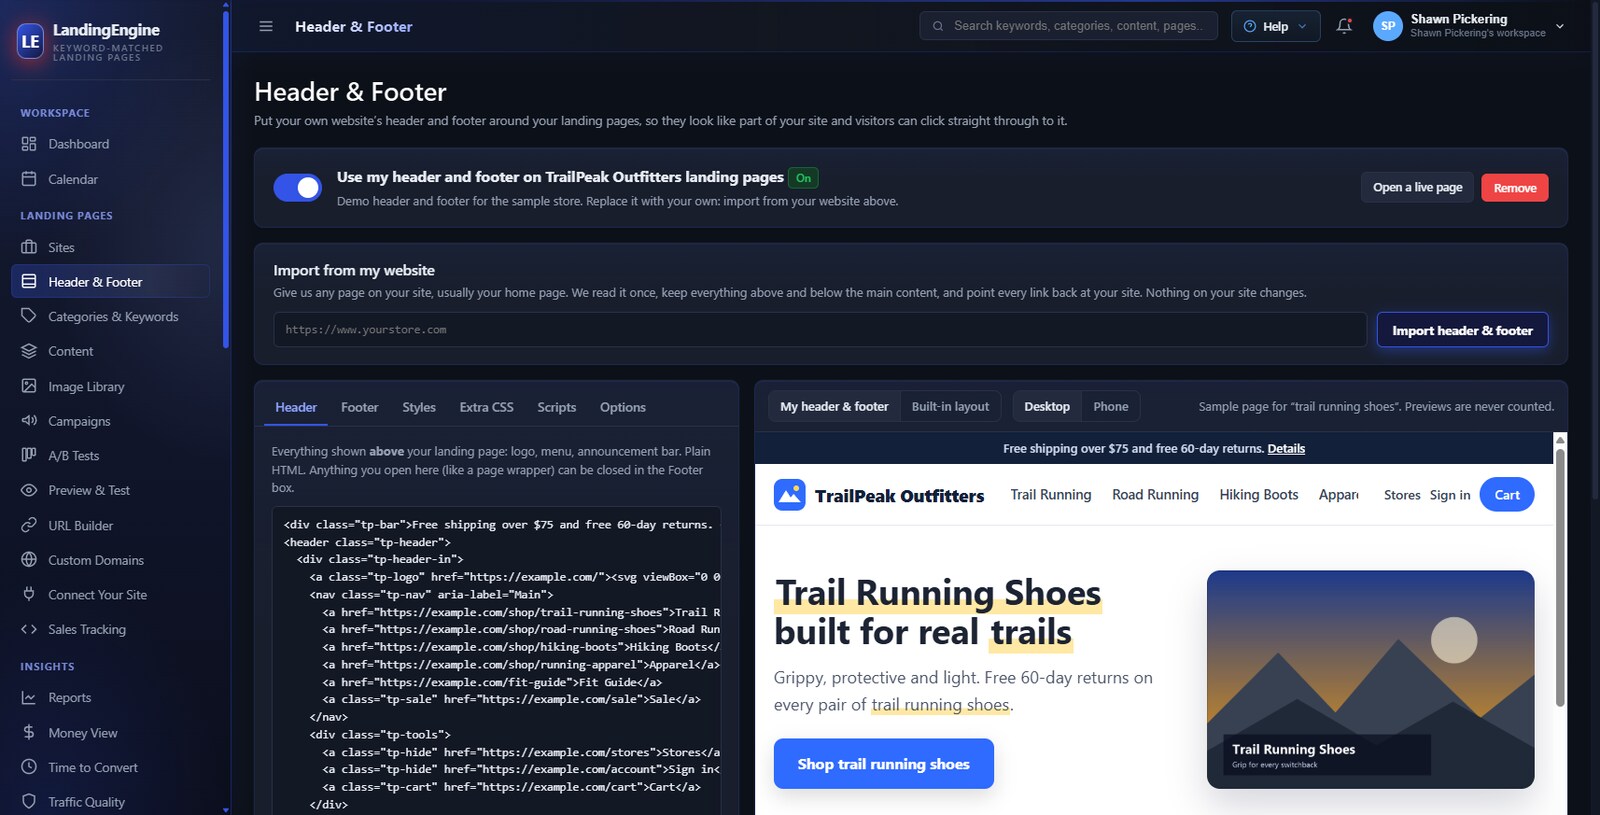Click the Content layers icon

(x=29, y=351)
